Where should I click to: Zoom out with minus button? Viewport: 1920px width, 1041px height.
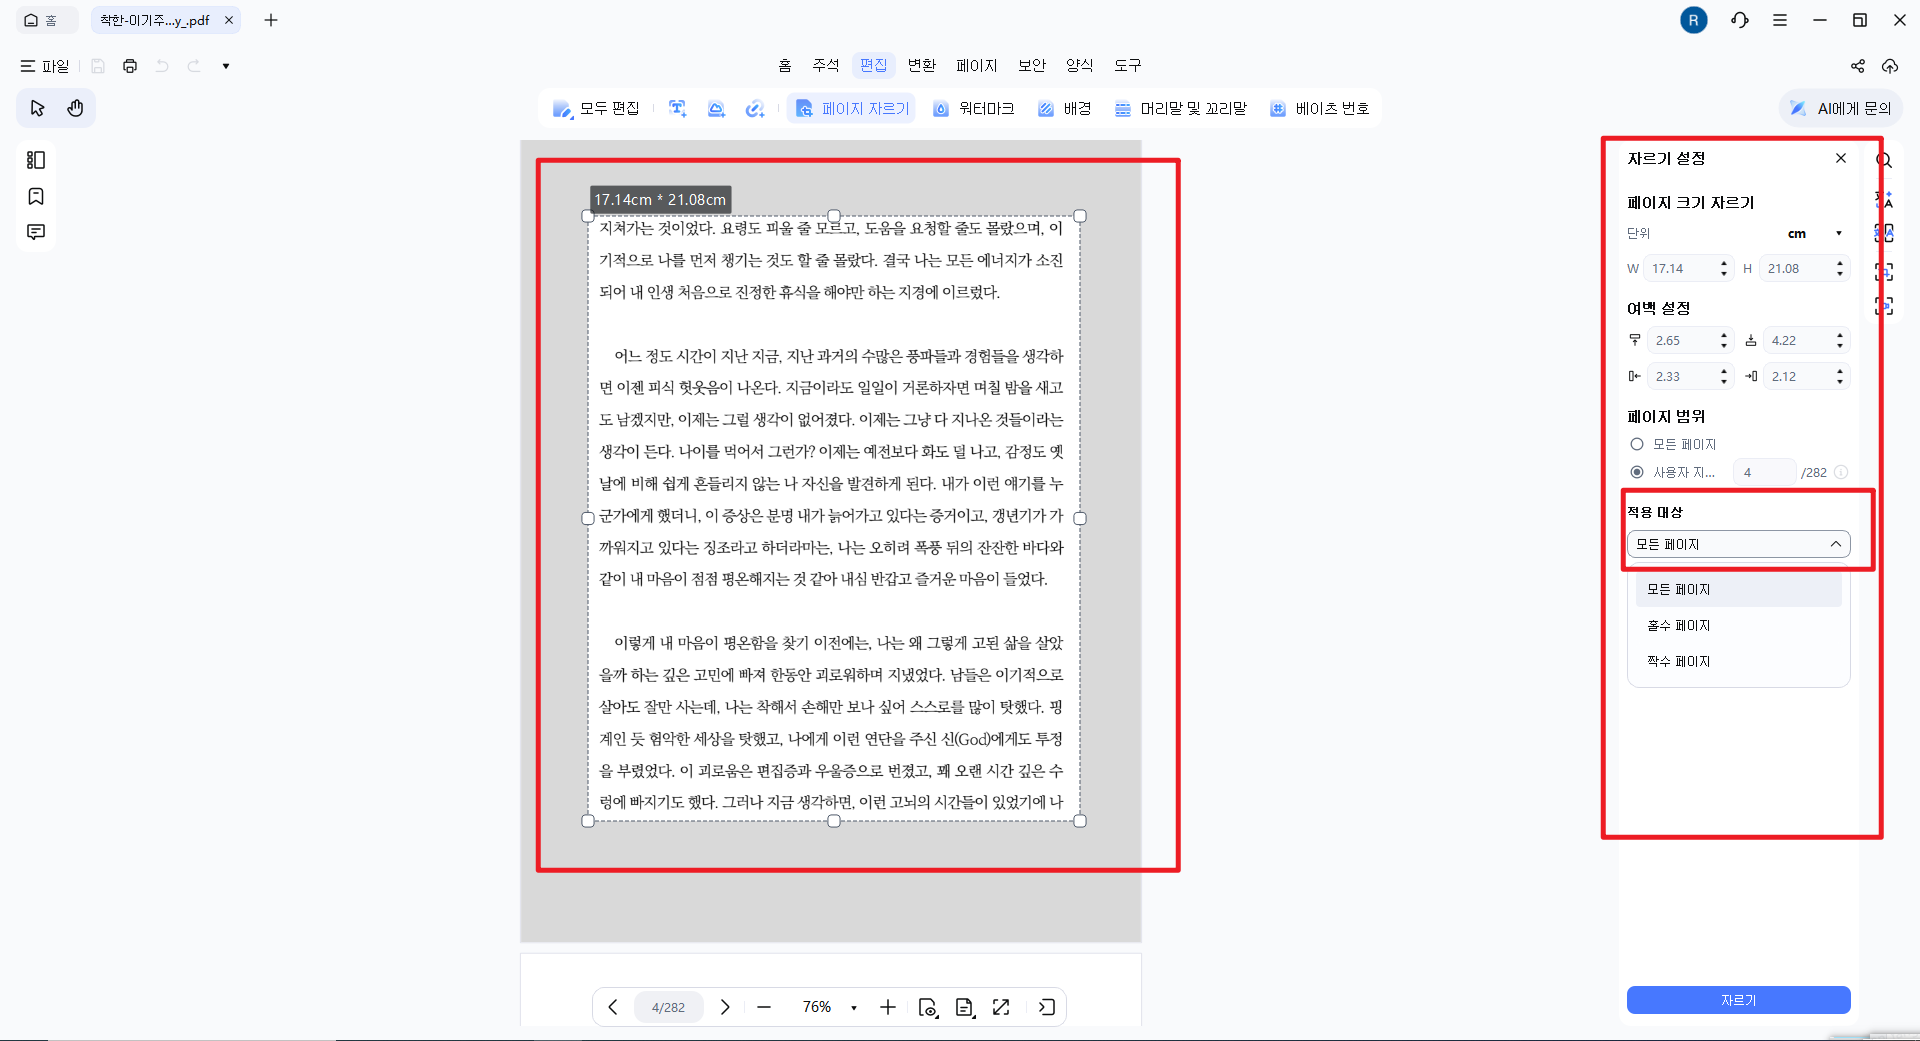coord(764,1007)
